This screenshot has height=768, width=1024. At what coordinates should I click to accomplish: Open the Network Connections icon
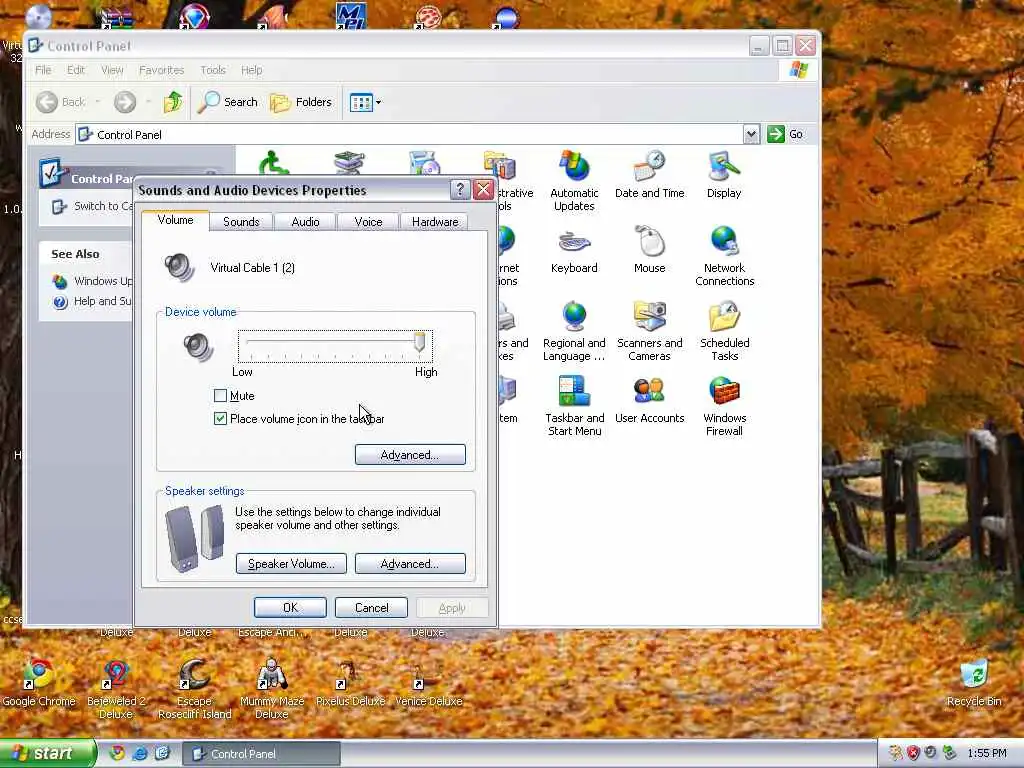click(724, 255)
